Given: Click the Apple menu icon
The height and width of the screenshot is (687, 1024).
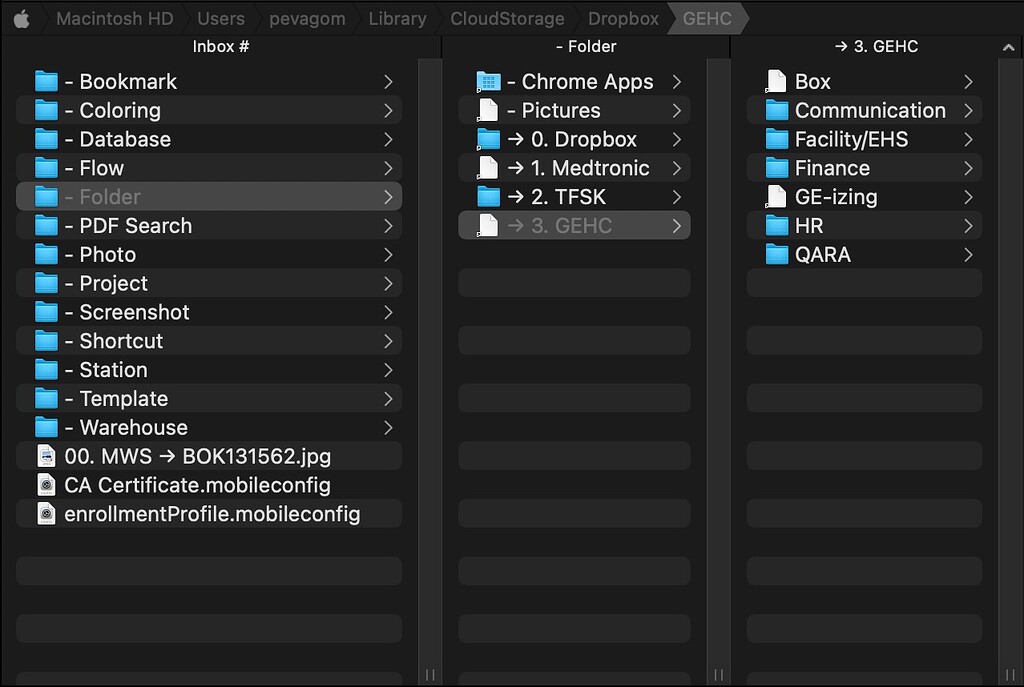Looking at the screenshot, I should 24,17.
